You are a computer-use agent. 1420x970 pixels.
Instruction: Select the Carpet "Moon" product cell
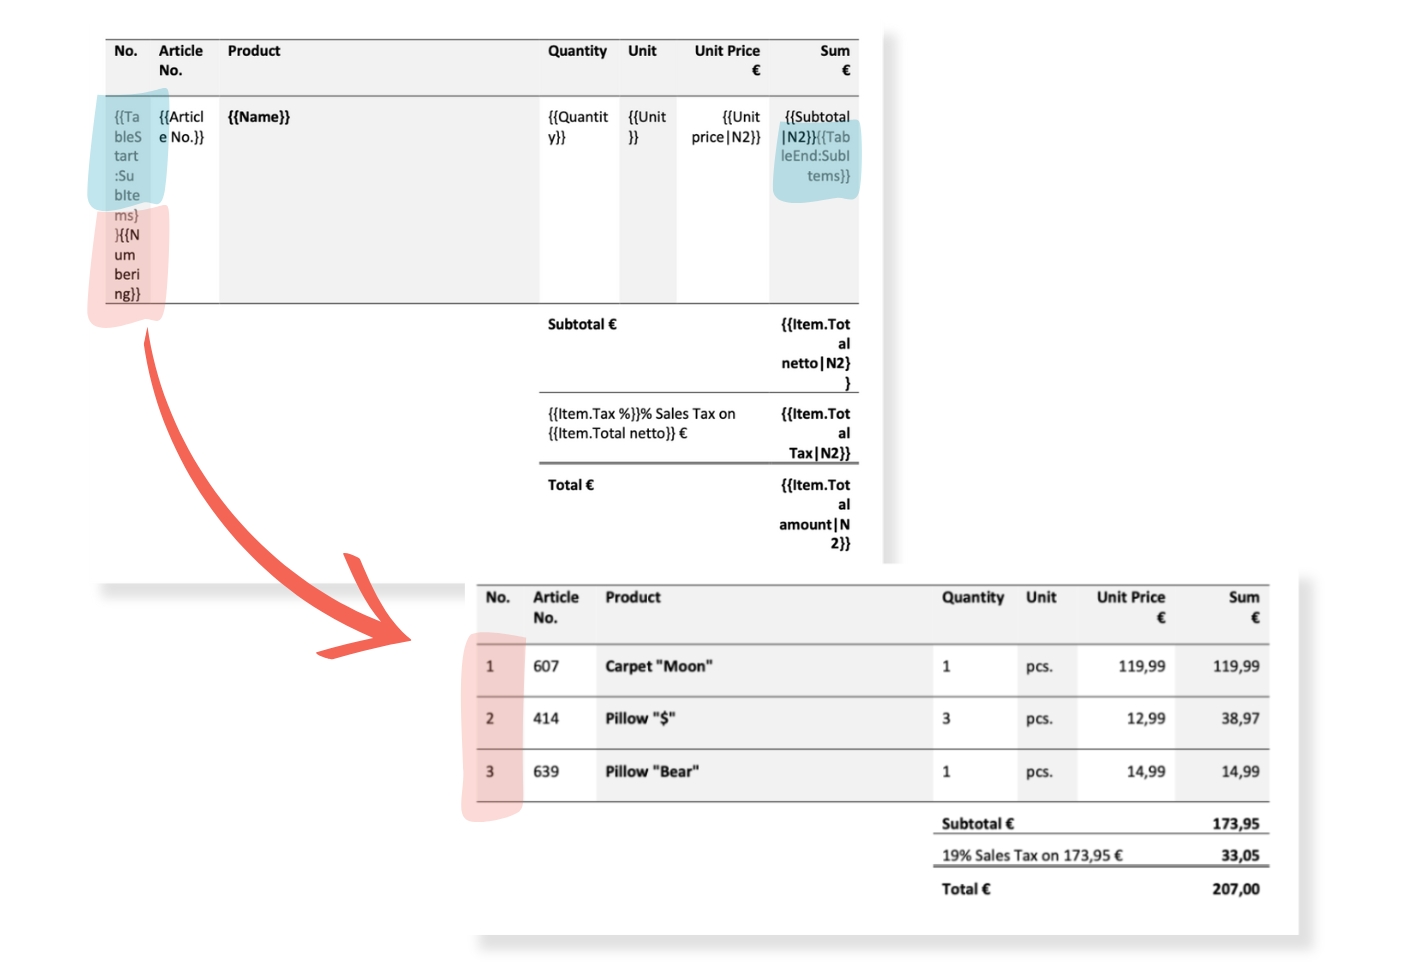658,667
